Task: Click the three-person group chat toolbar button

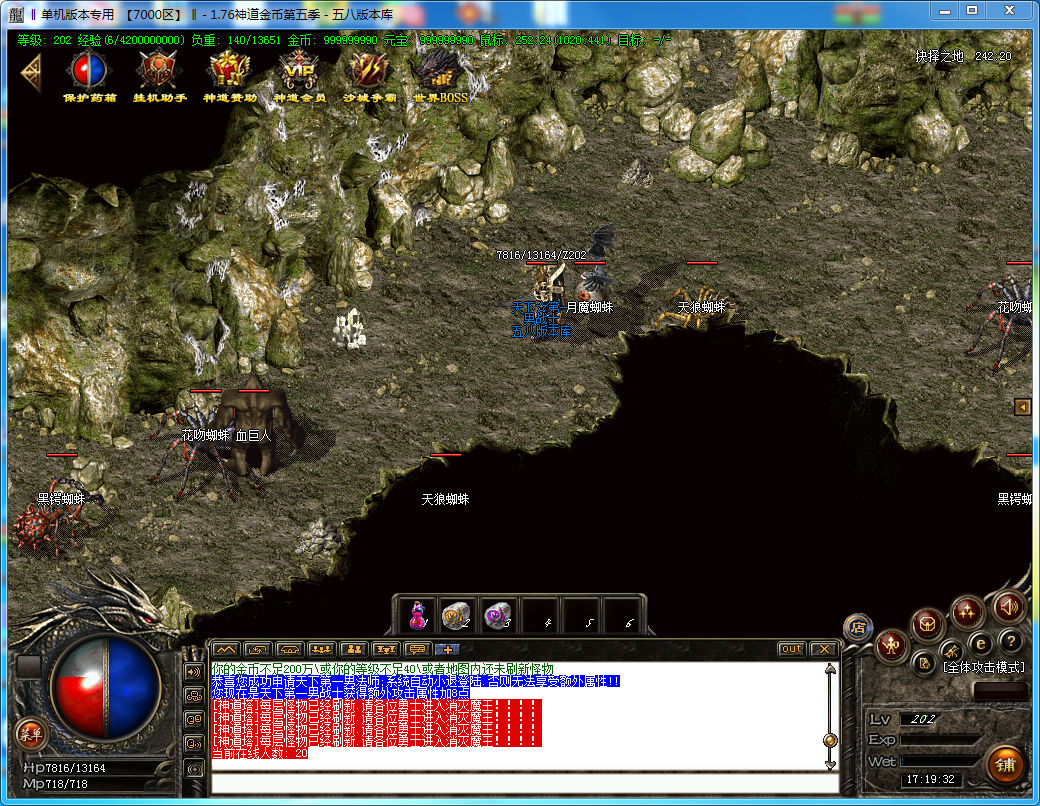Action: click(x=321, y=649)
